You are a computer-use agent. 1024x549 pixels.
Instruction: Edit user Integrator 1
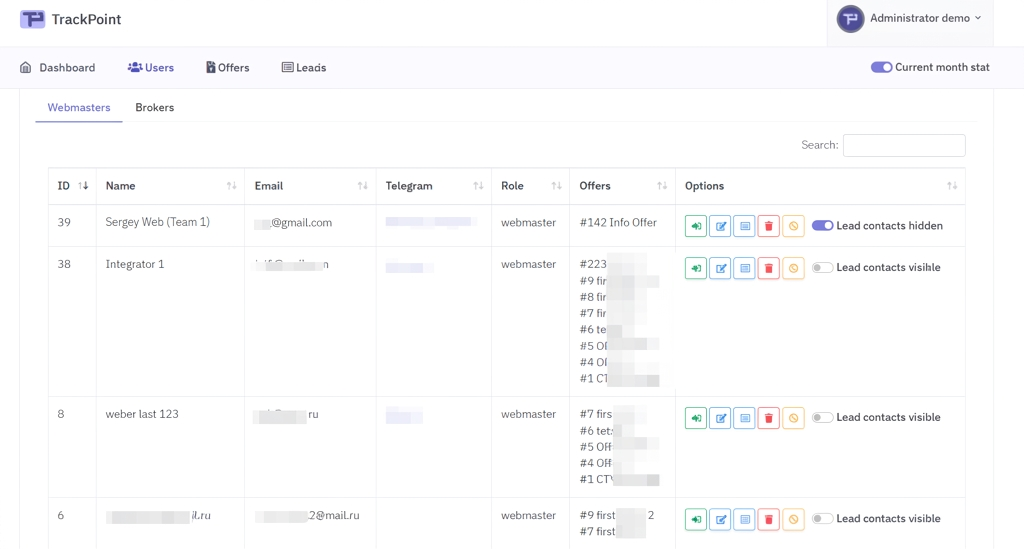(x=720, y=268)
